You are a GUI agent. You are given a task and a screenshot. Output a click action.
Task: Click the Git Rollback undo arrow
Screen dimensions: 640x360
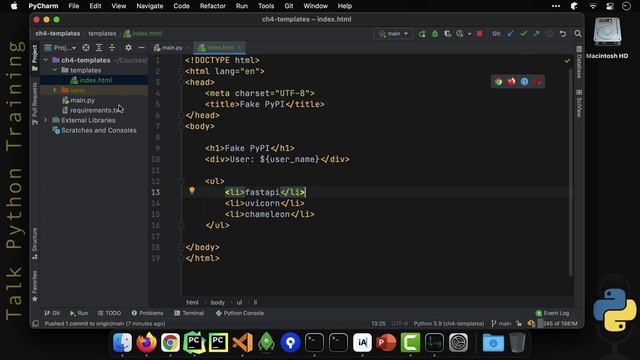click(x=563, y=34)
